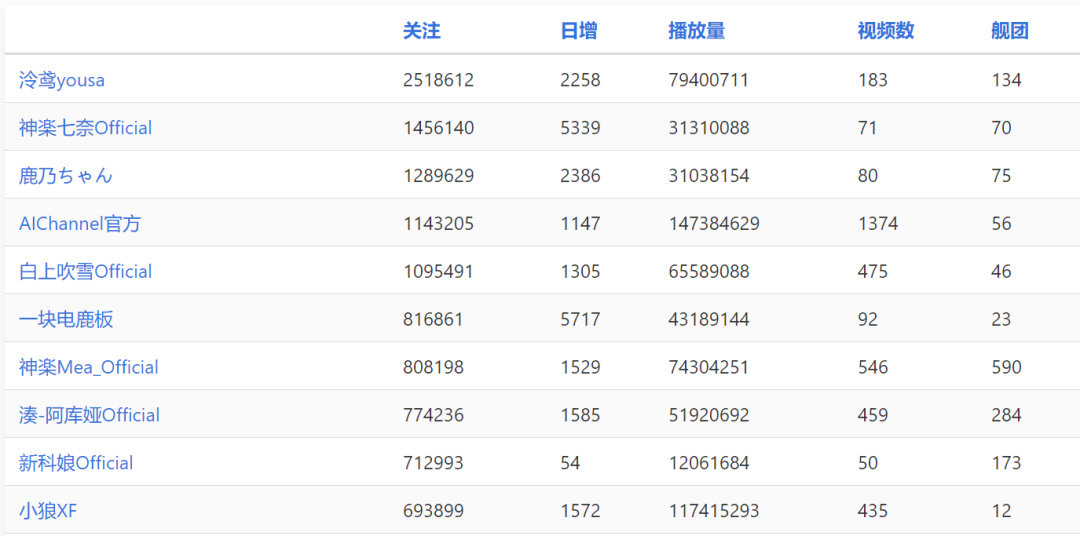Sort table by 视频数 column header

tap(886, 31)
